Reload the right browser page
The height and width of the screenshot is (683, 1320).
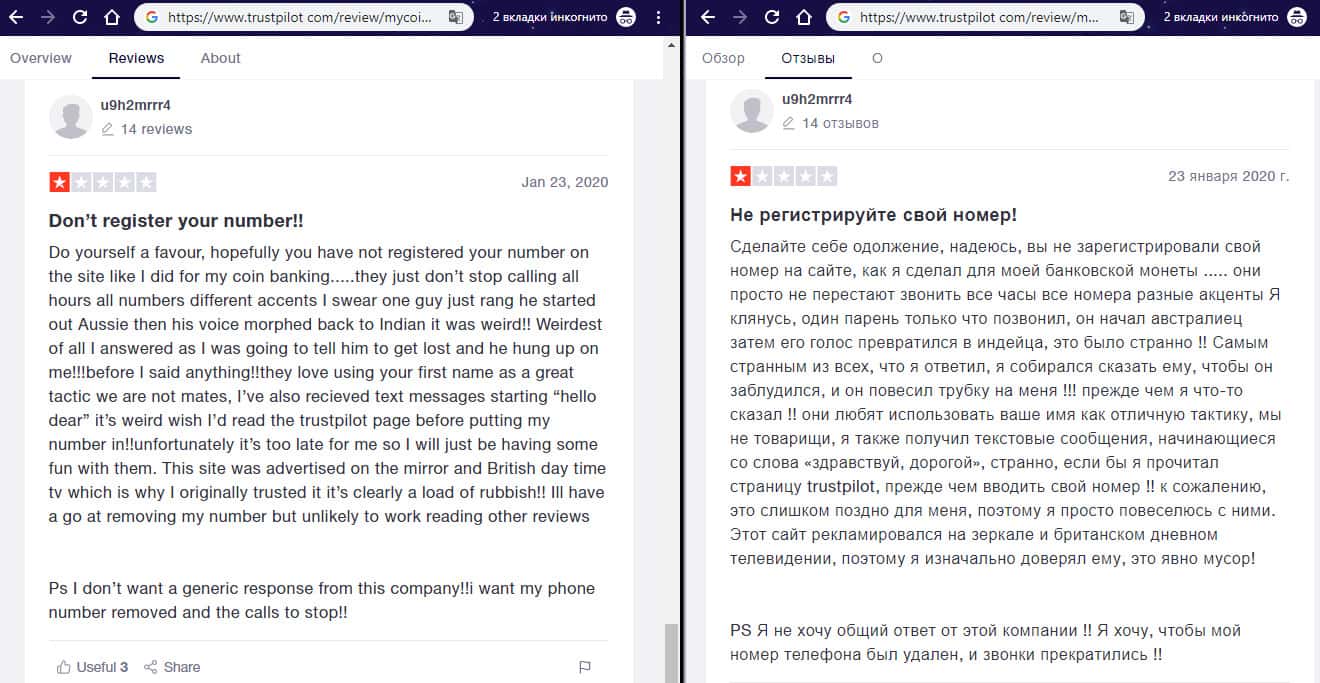point(770,17)
